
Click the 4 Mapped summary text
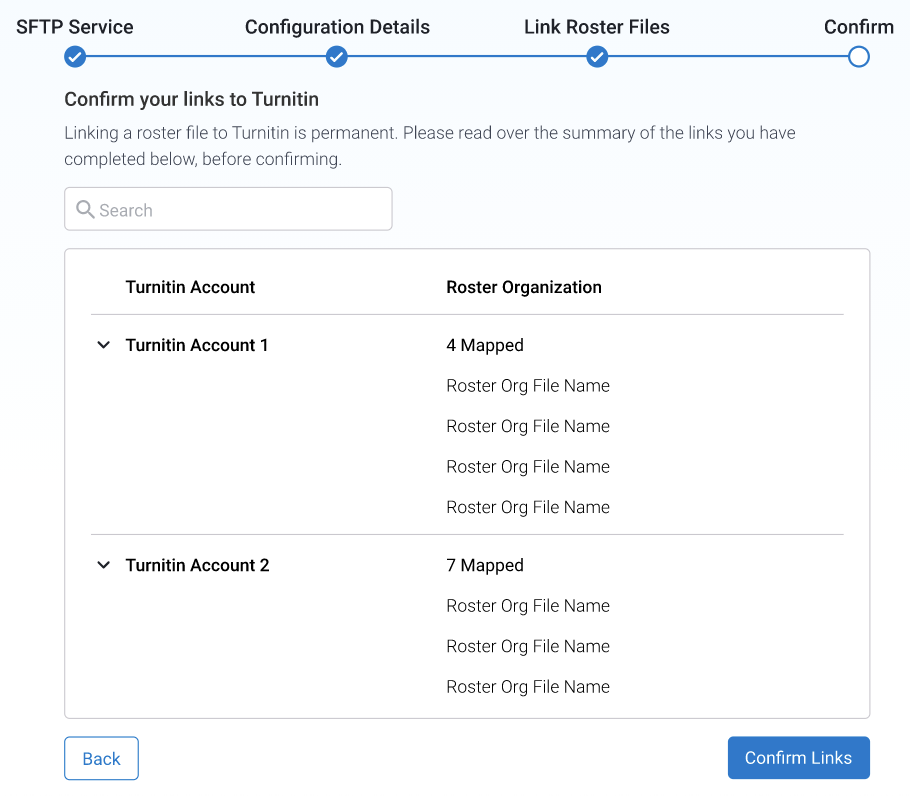485,345
